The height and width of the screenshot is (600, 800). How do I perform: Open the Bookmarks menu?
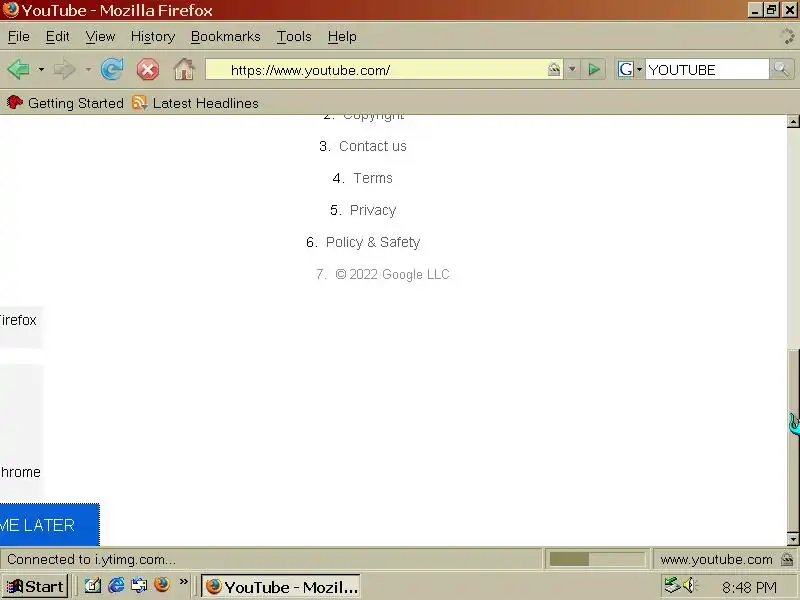226,37
